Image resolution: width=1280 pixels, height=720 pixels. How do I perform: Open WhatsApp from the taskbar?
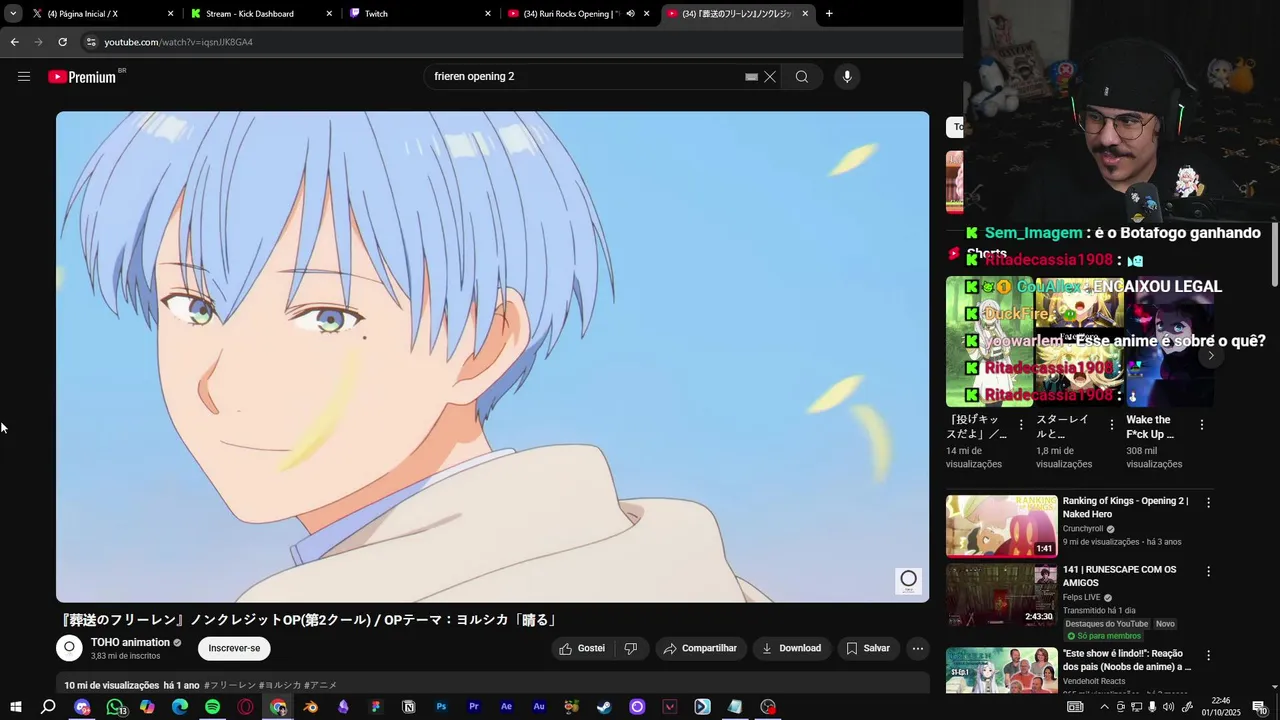115,707
